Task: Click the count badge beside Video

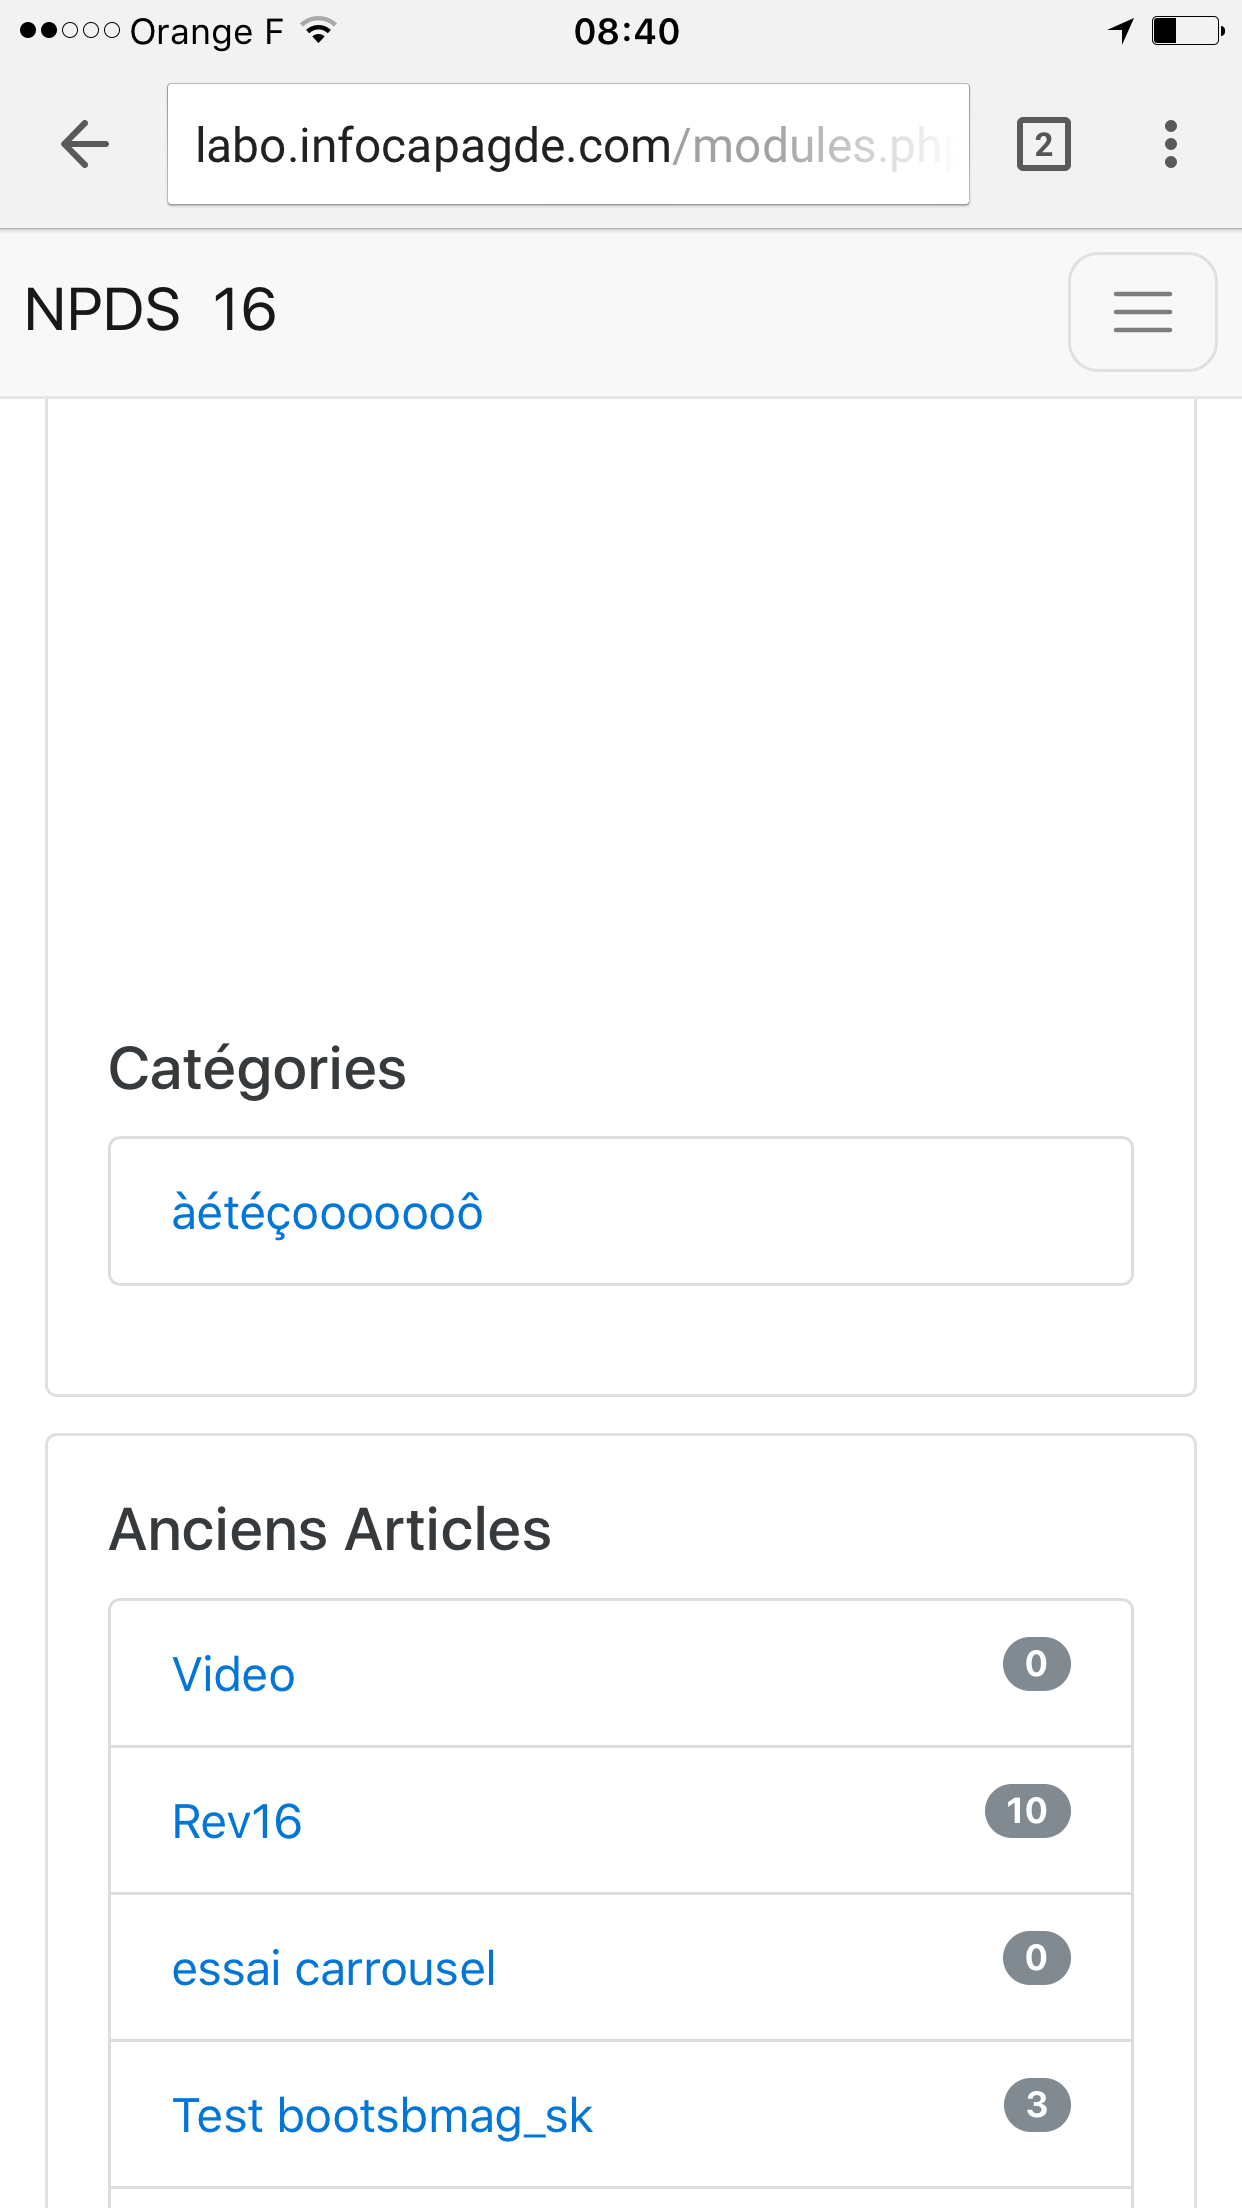Action: click(1036, 1664)
